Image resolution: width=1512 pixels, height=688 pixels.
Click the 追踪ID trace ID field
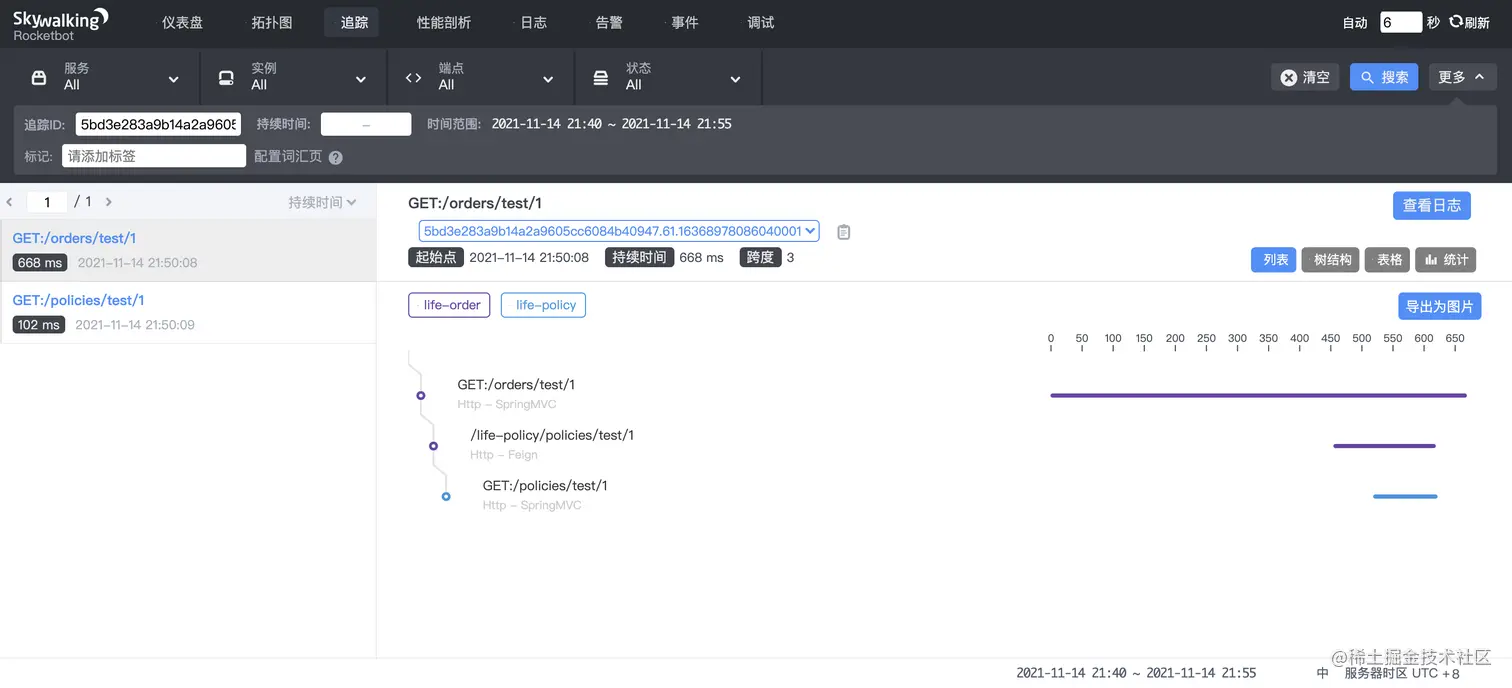click(158, 124)
